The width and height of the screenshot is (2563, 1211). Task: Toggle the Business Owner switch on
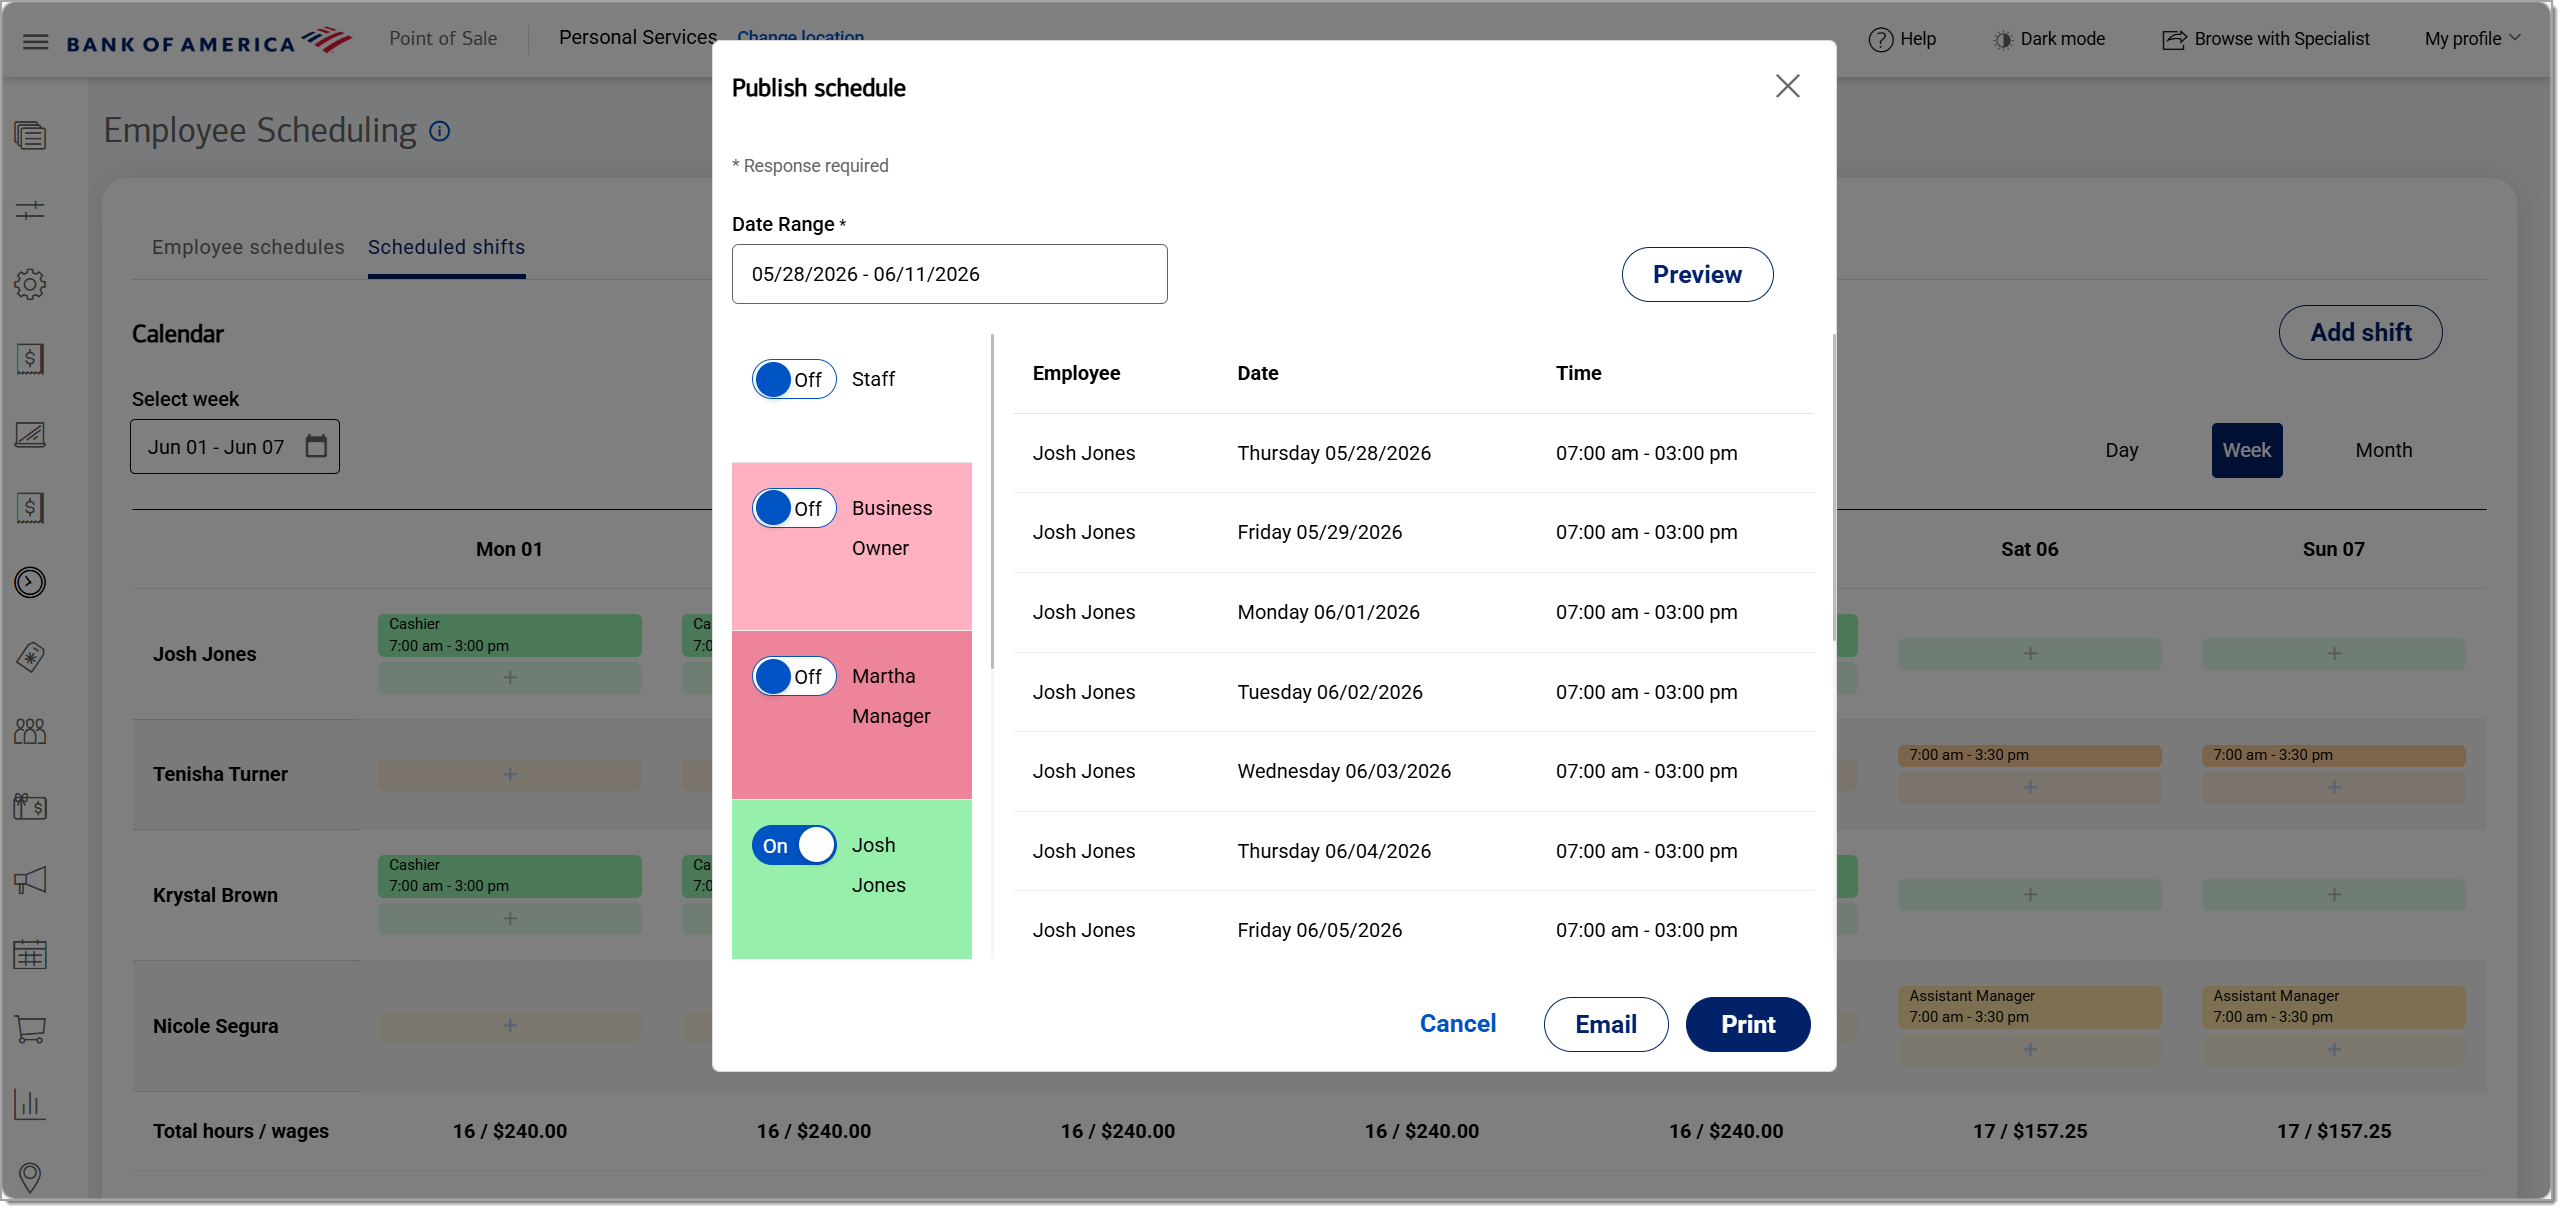[794, 508]
